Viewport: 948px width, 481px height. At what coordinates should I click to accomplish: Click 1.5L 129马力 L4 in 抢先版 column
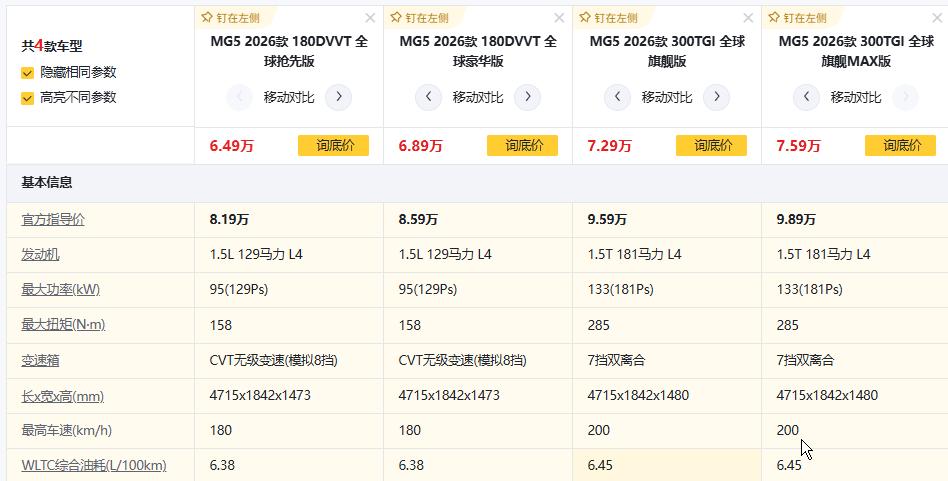(256, 255)
